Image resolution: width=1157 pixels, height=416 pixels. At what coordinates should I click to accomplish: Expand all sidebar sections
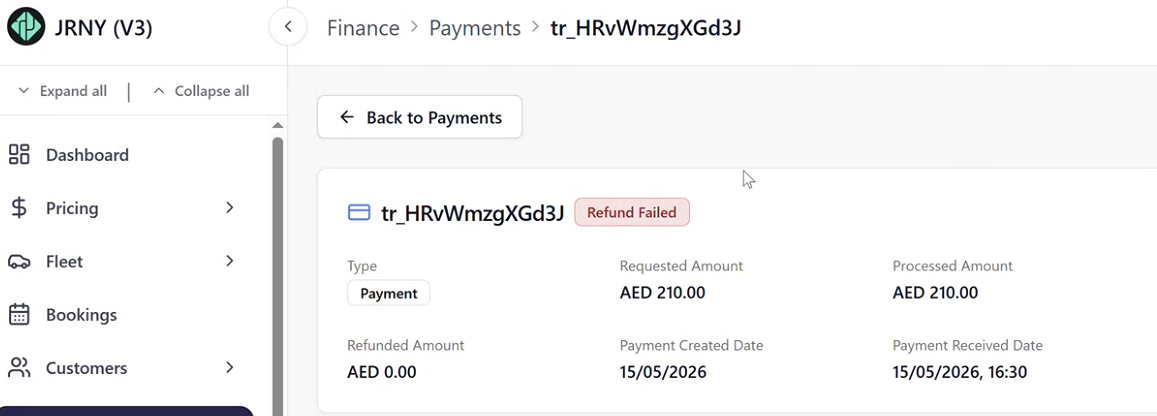(x=63, y=91)
